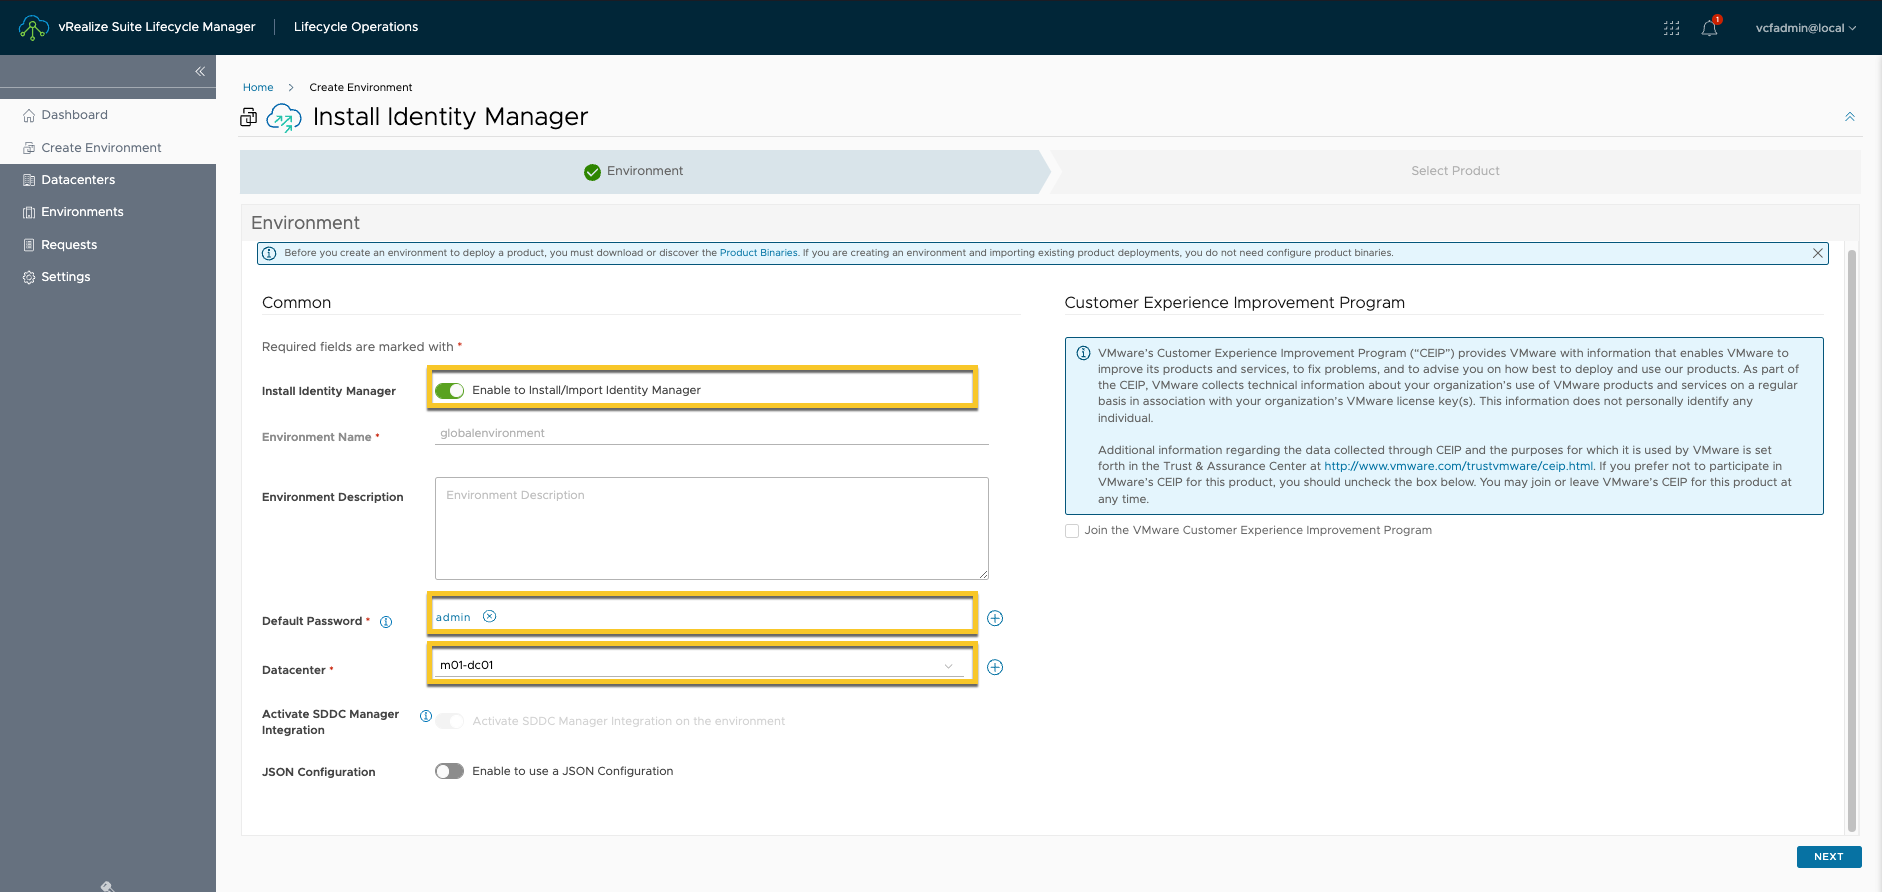This screenshot has height=892, width=1882.
Task: Click the pin icon at sidebar bottom
Action: [x=108, y=886]
